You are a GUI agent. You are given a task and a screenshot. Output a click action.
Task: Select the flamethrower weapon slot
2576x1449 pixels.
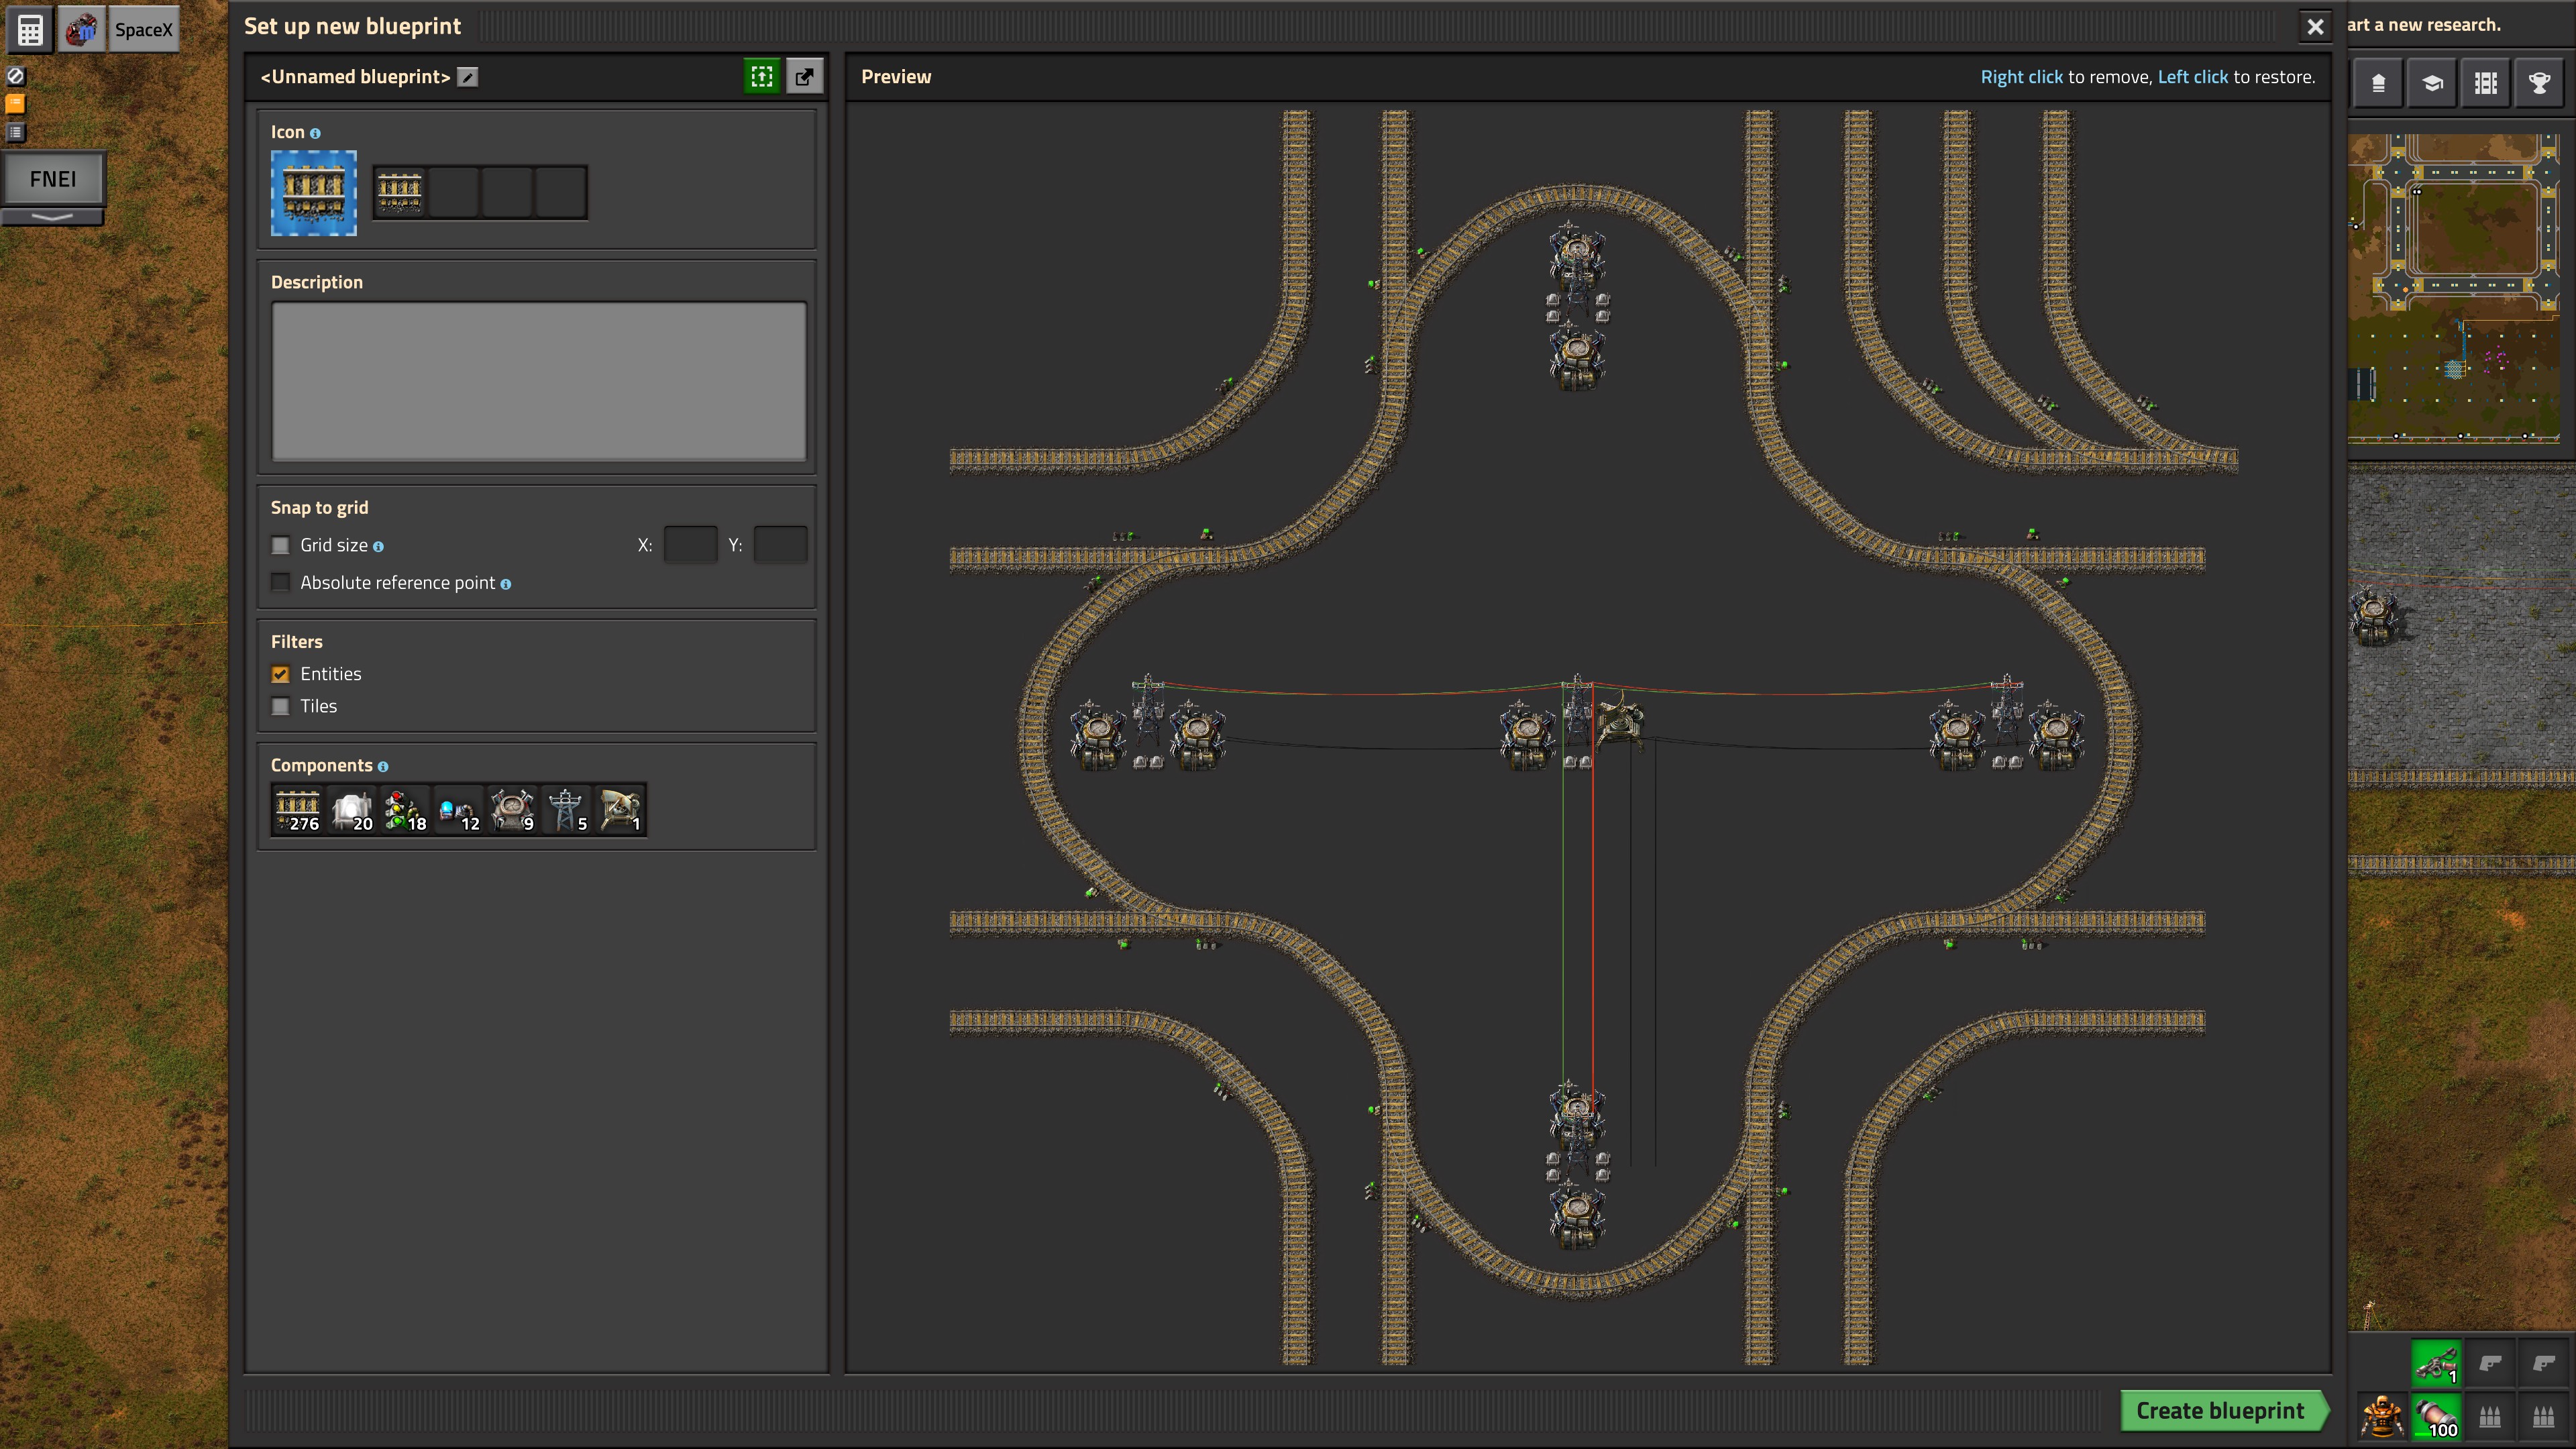coord(2436,1363)
